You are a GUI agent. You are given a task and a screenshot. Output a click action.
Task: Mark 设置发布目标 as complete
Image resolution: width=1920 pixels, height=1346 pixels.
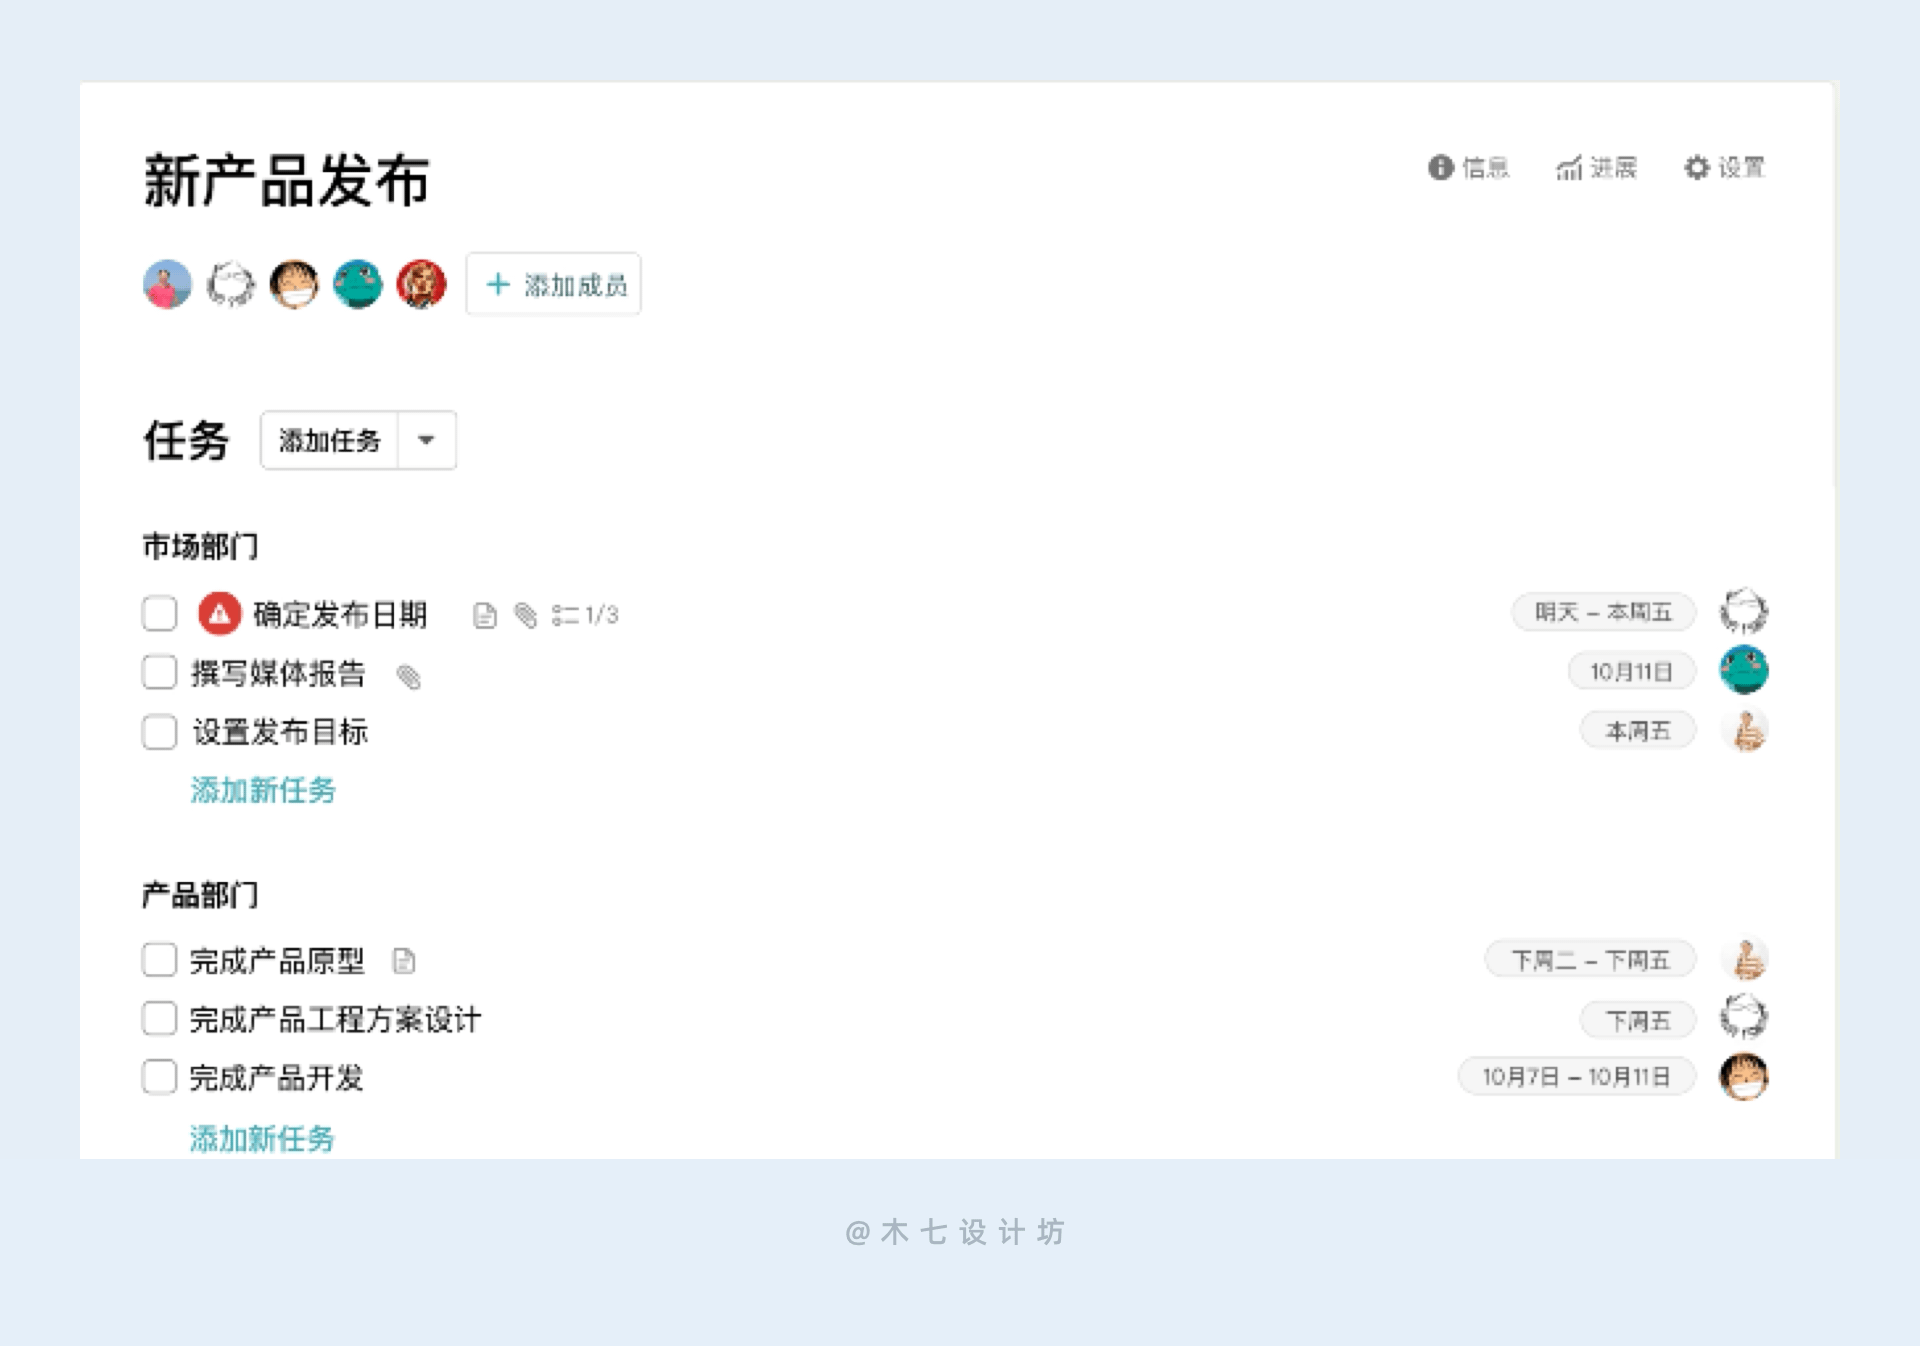point(160,732)
